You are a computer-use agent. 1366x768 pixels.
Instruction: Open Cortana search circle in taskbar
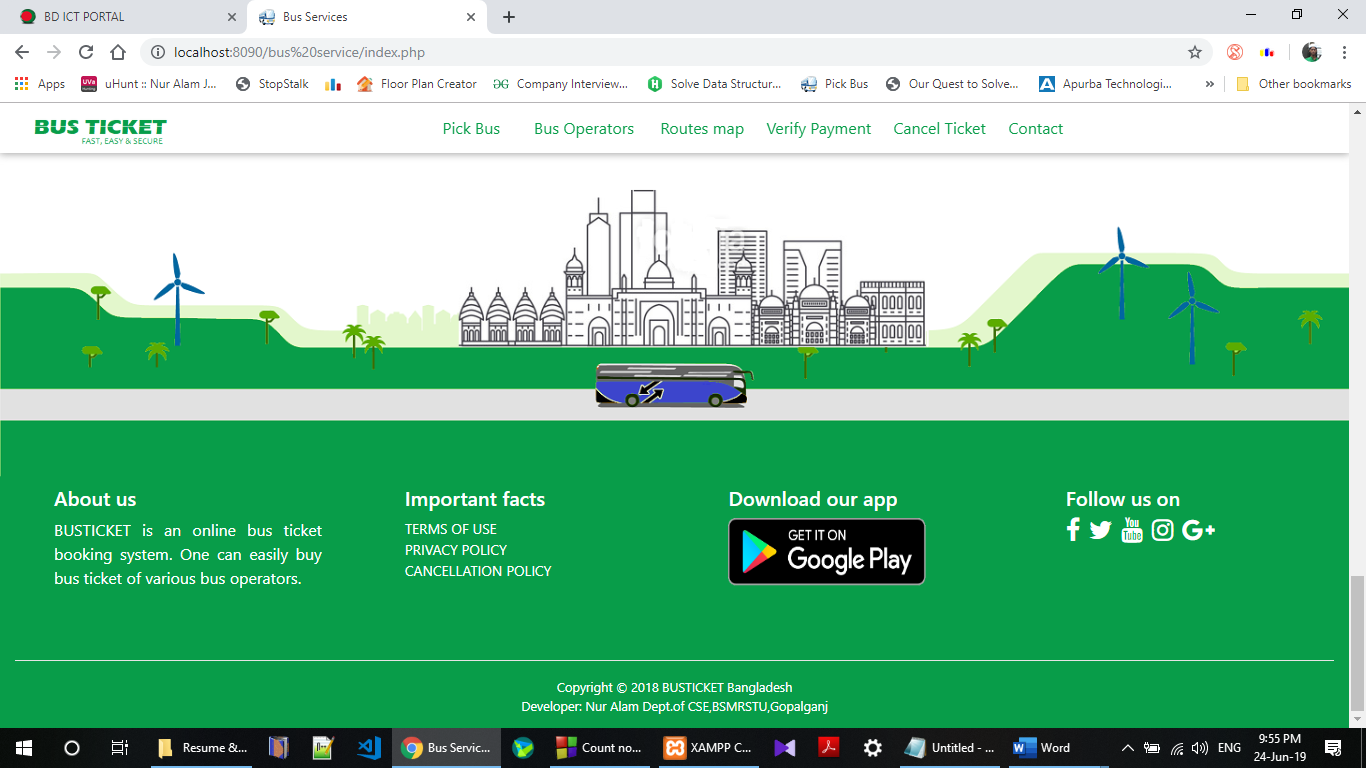72,747
